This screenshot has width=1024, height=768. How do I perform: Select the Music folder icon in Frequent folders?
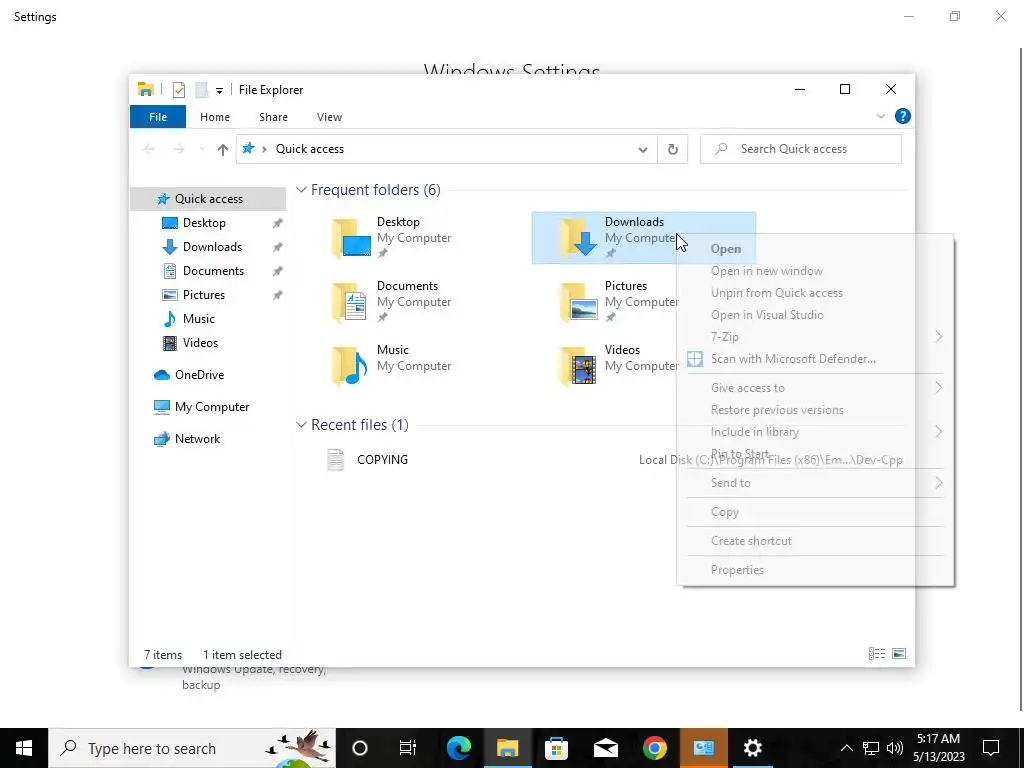click(x=351, y=366)
